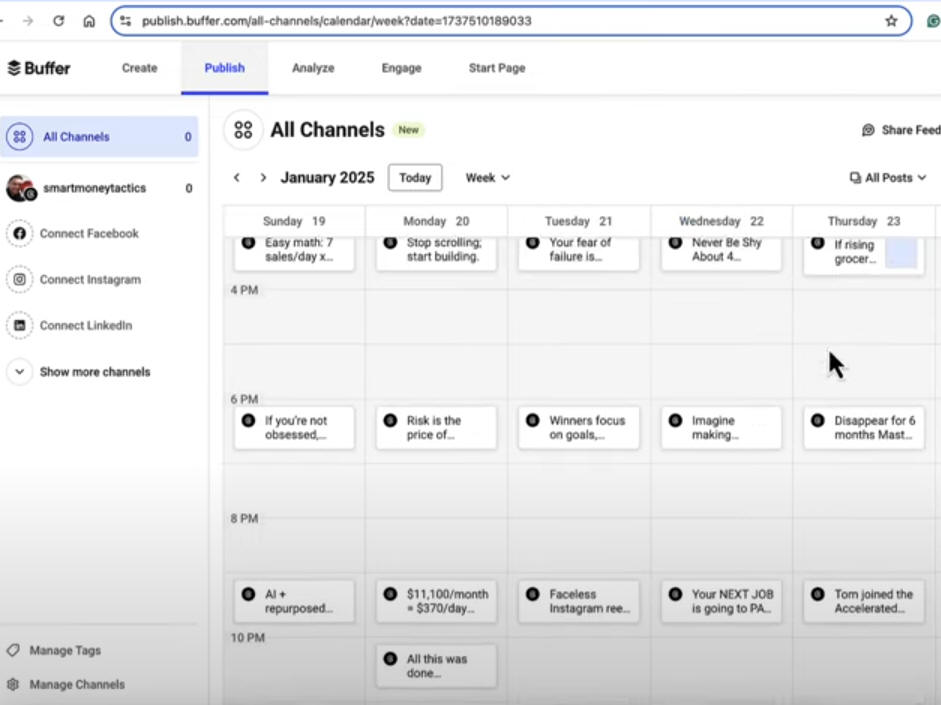Open the site info icon in address bar

click(125, 21)
